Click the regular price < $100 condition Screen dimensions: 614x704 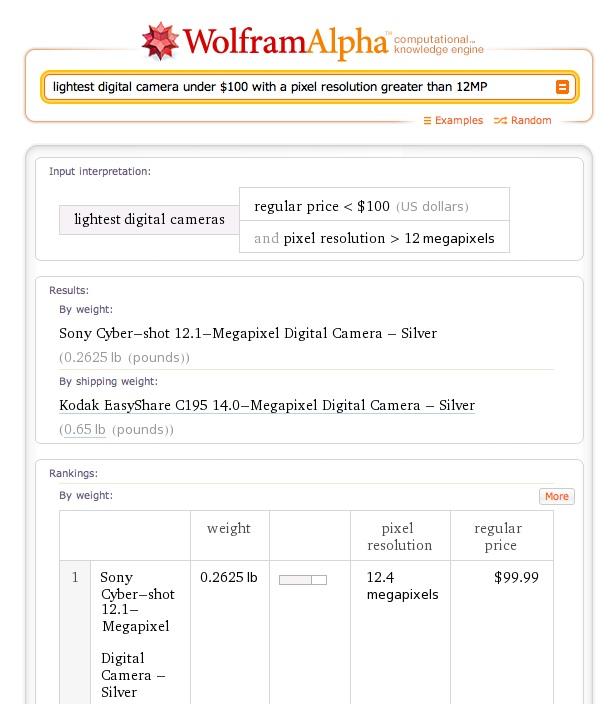(x=374, y=204)
